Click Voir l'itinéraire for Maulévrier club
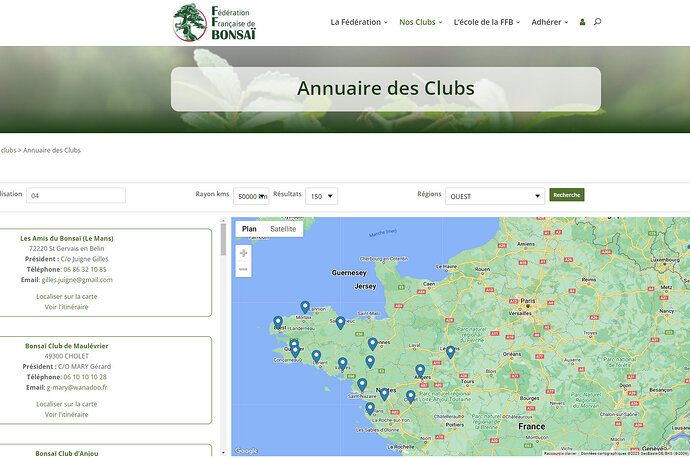The image size is (690, 458). point(66,414)
